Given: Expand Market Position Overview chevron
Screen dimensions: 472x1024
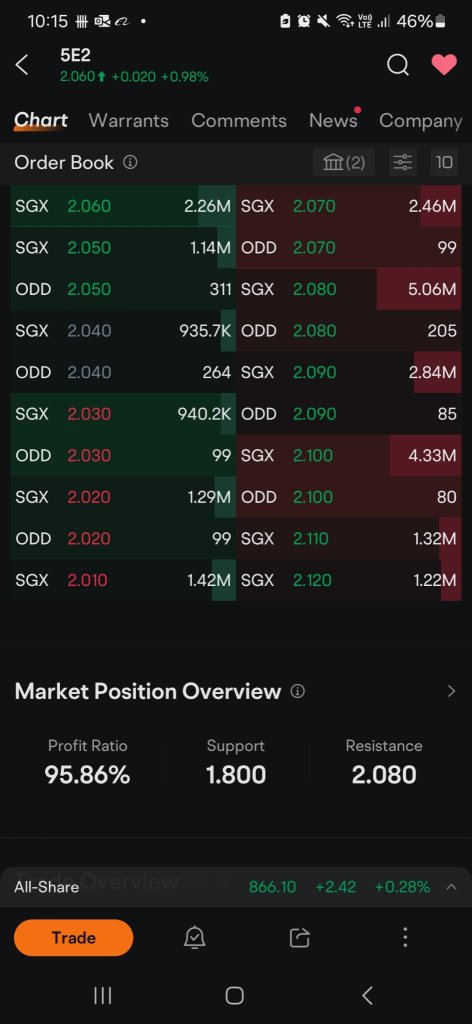Looking at the screenshot, I should 451,691.
